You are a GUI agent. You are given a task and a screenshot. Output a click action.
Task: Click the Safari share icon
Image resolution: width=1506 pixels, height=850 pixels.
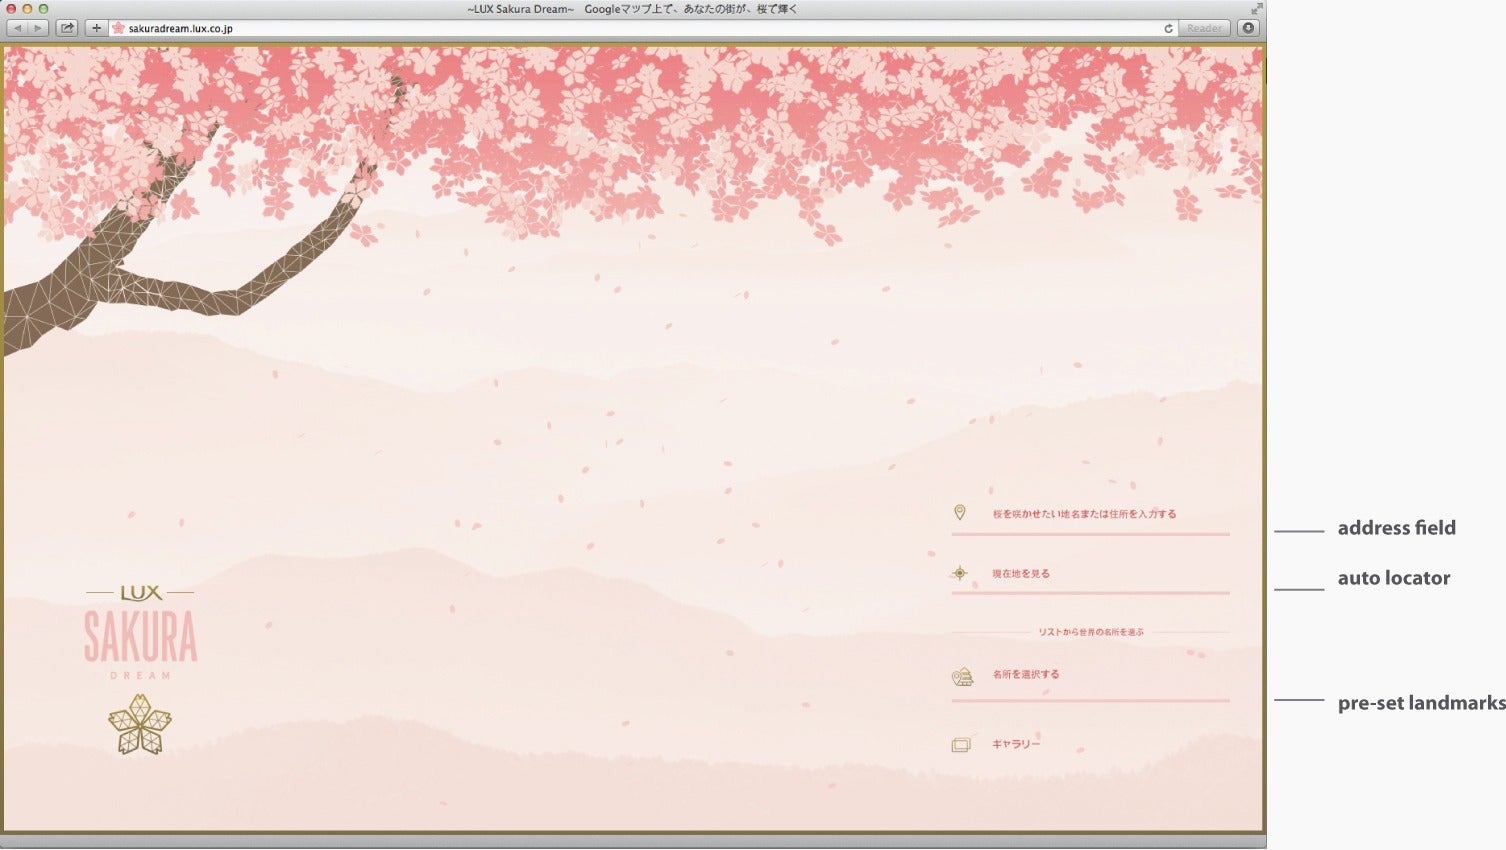pyautogui.click(x=67, y=28)
